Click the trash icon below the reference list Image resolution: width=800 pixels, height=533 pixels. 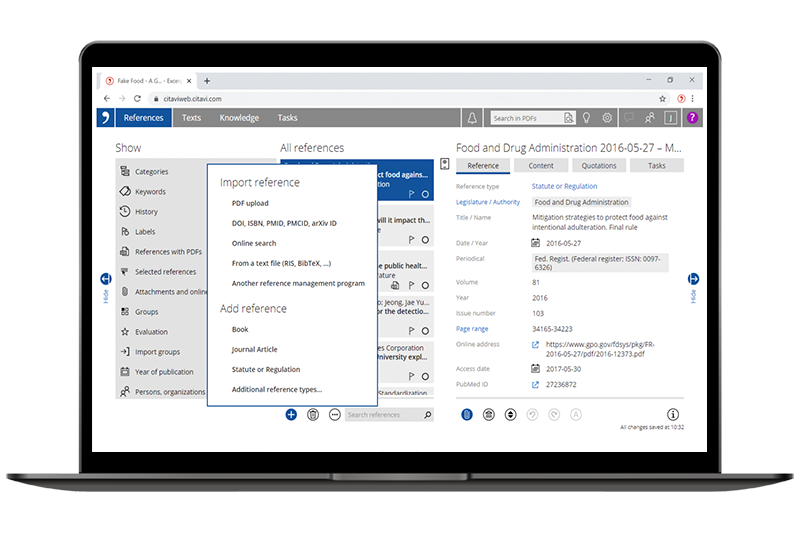313,415
